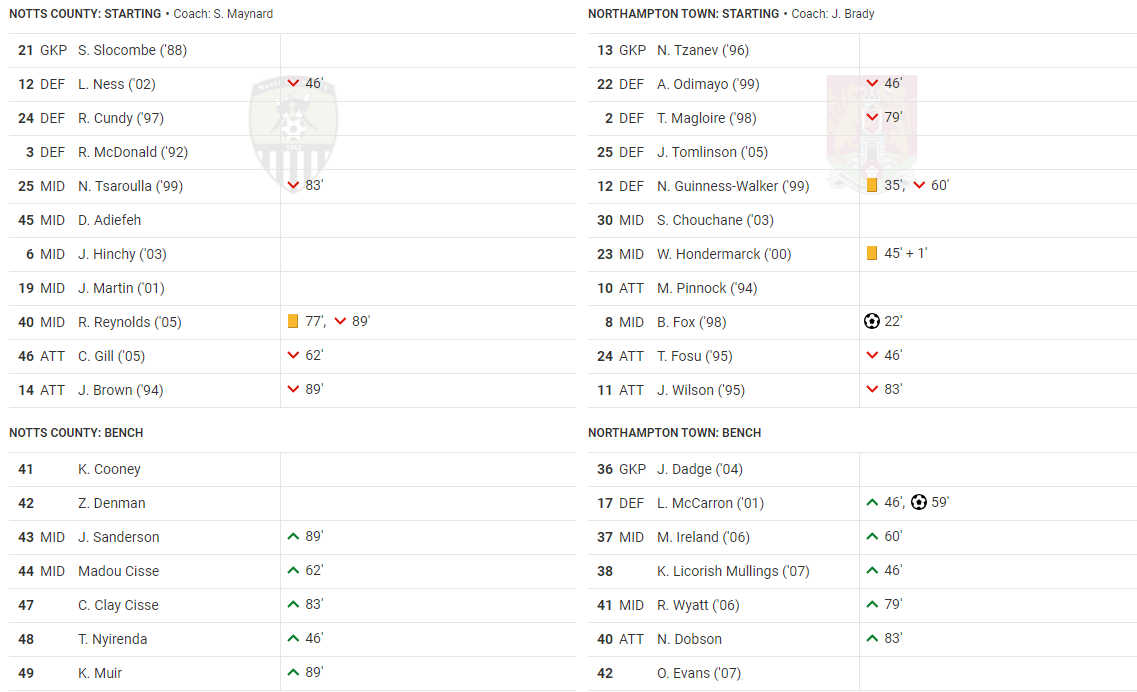Viewport: 1137px width, 692px height.
Task: Click the Notts County club crest
Action: tap(293, 135)
